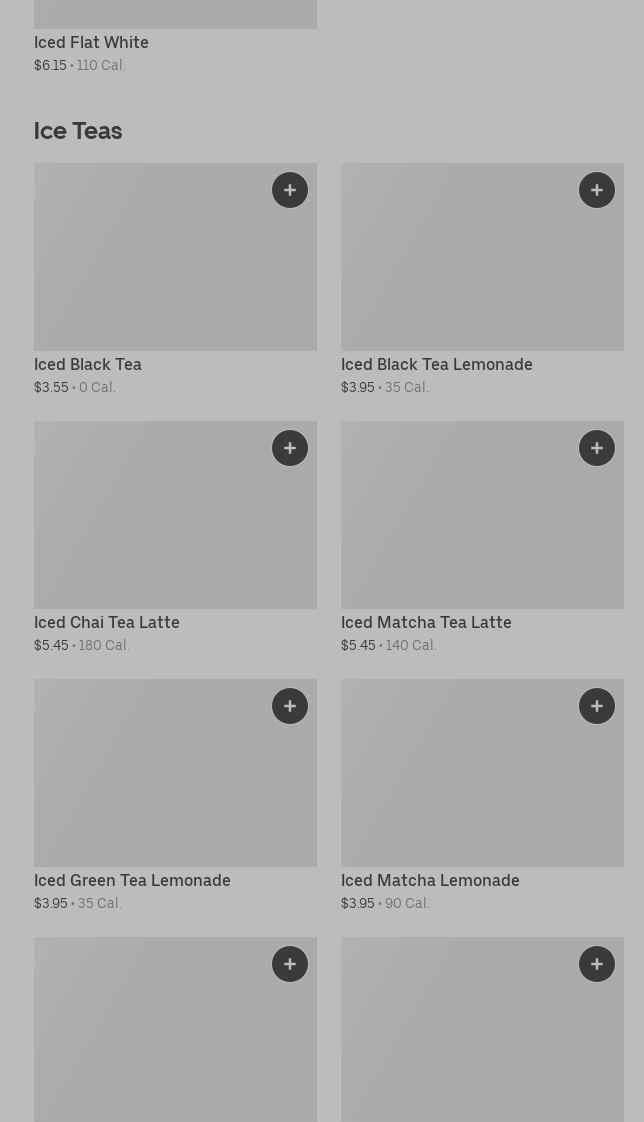Open Iced Green Tea Lemonade photo
The width and height of the screenshot is (644, 1122).
click(175, 773)
